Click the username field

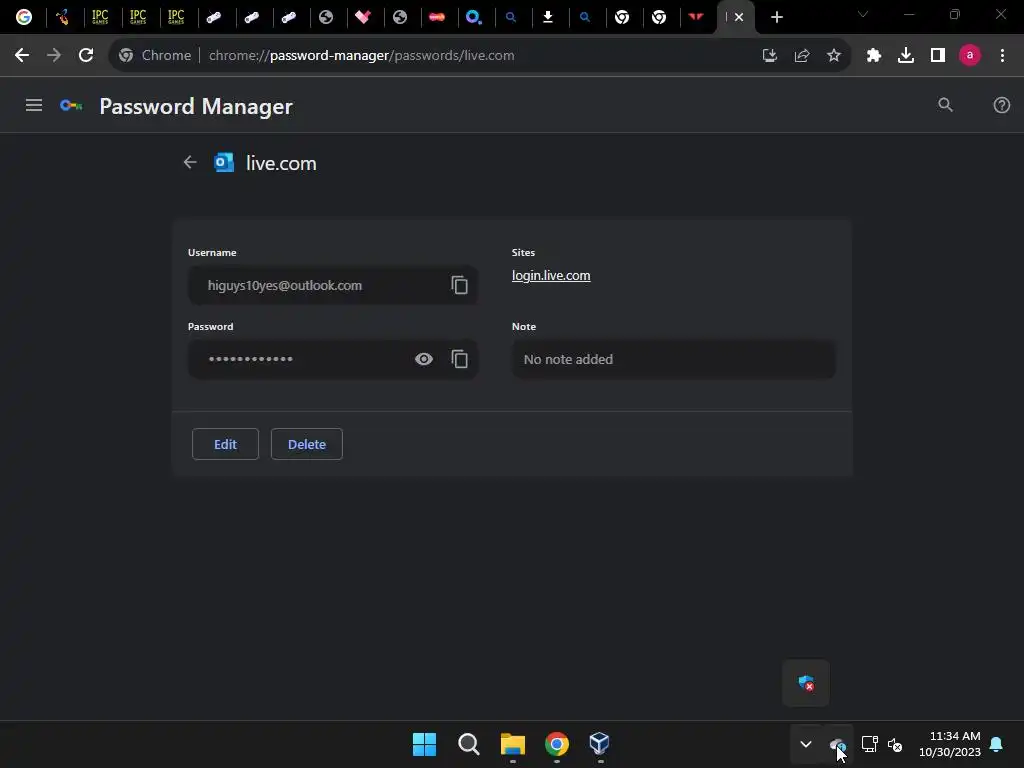point(332,285)
